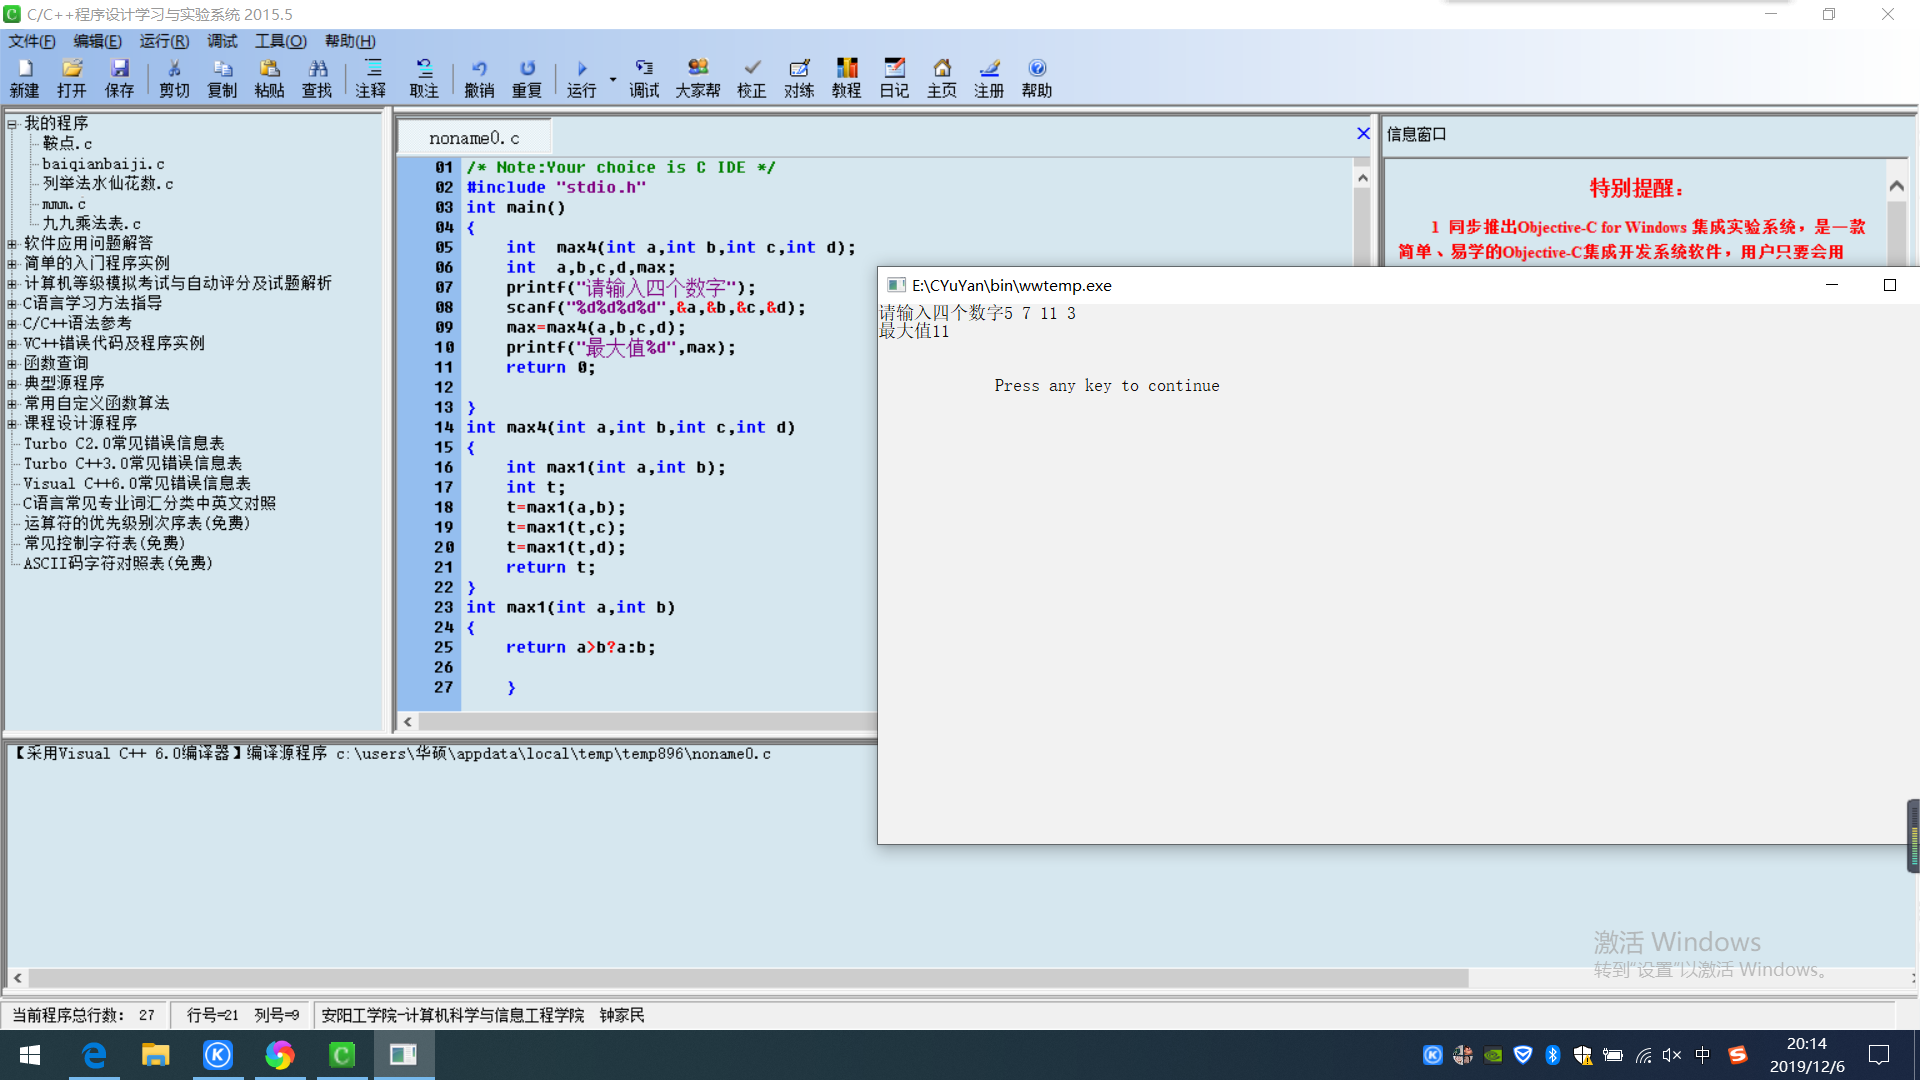1920x1080 pixels.
Task: Click the editor horizontal scroll-left arrow
Action: [x=408, y=721]
